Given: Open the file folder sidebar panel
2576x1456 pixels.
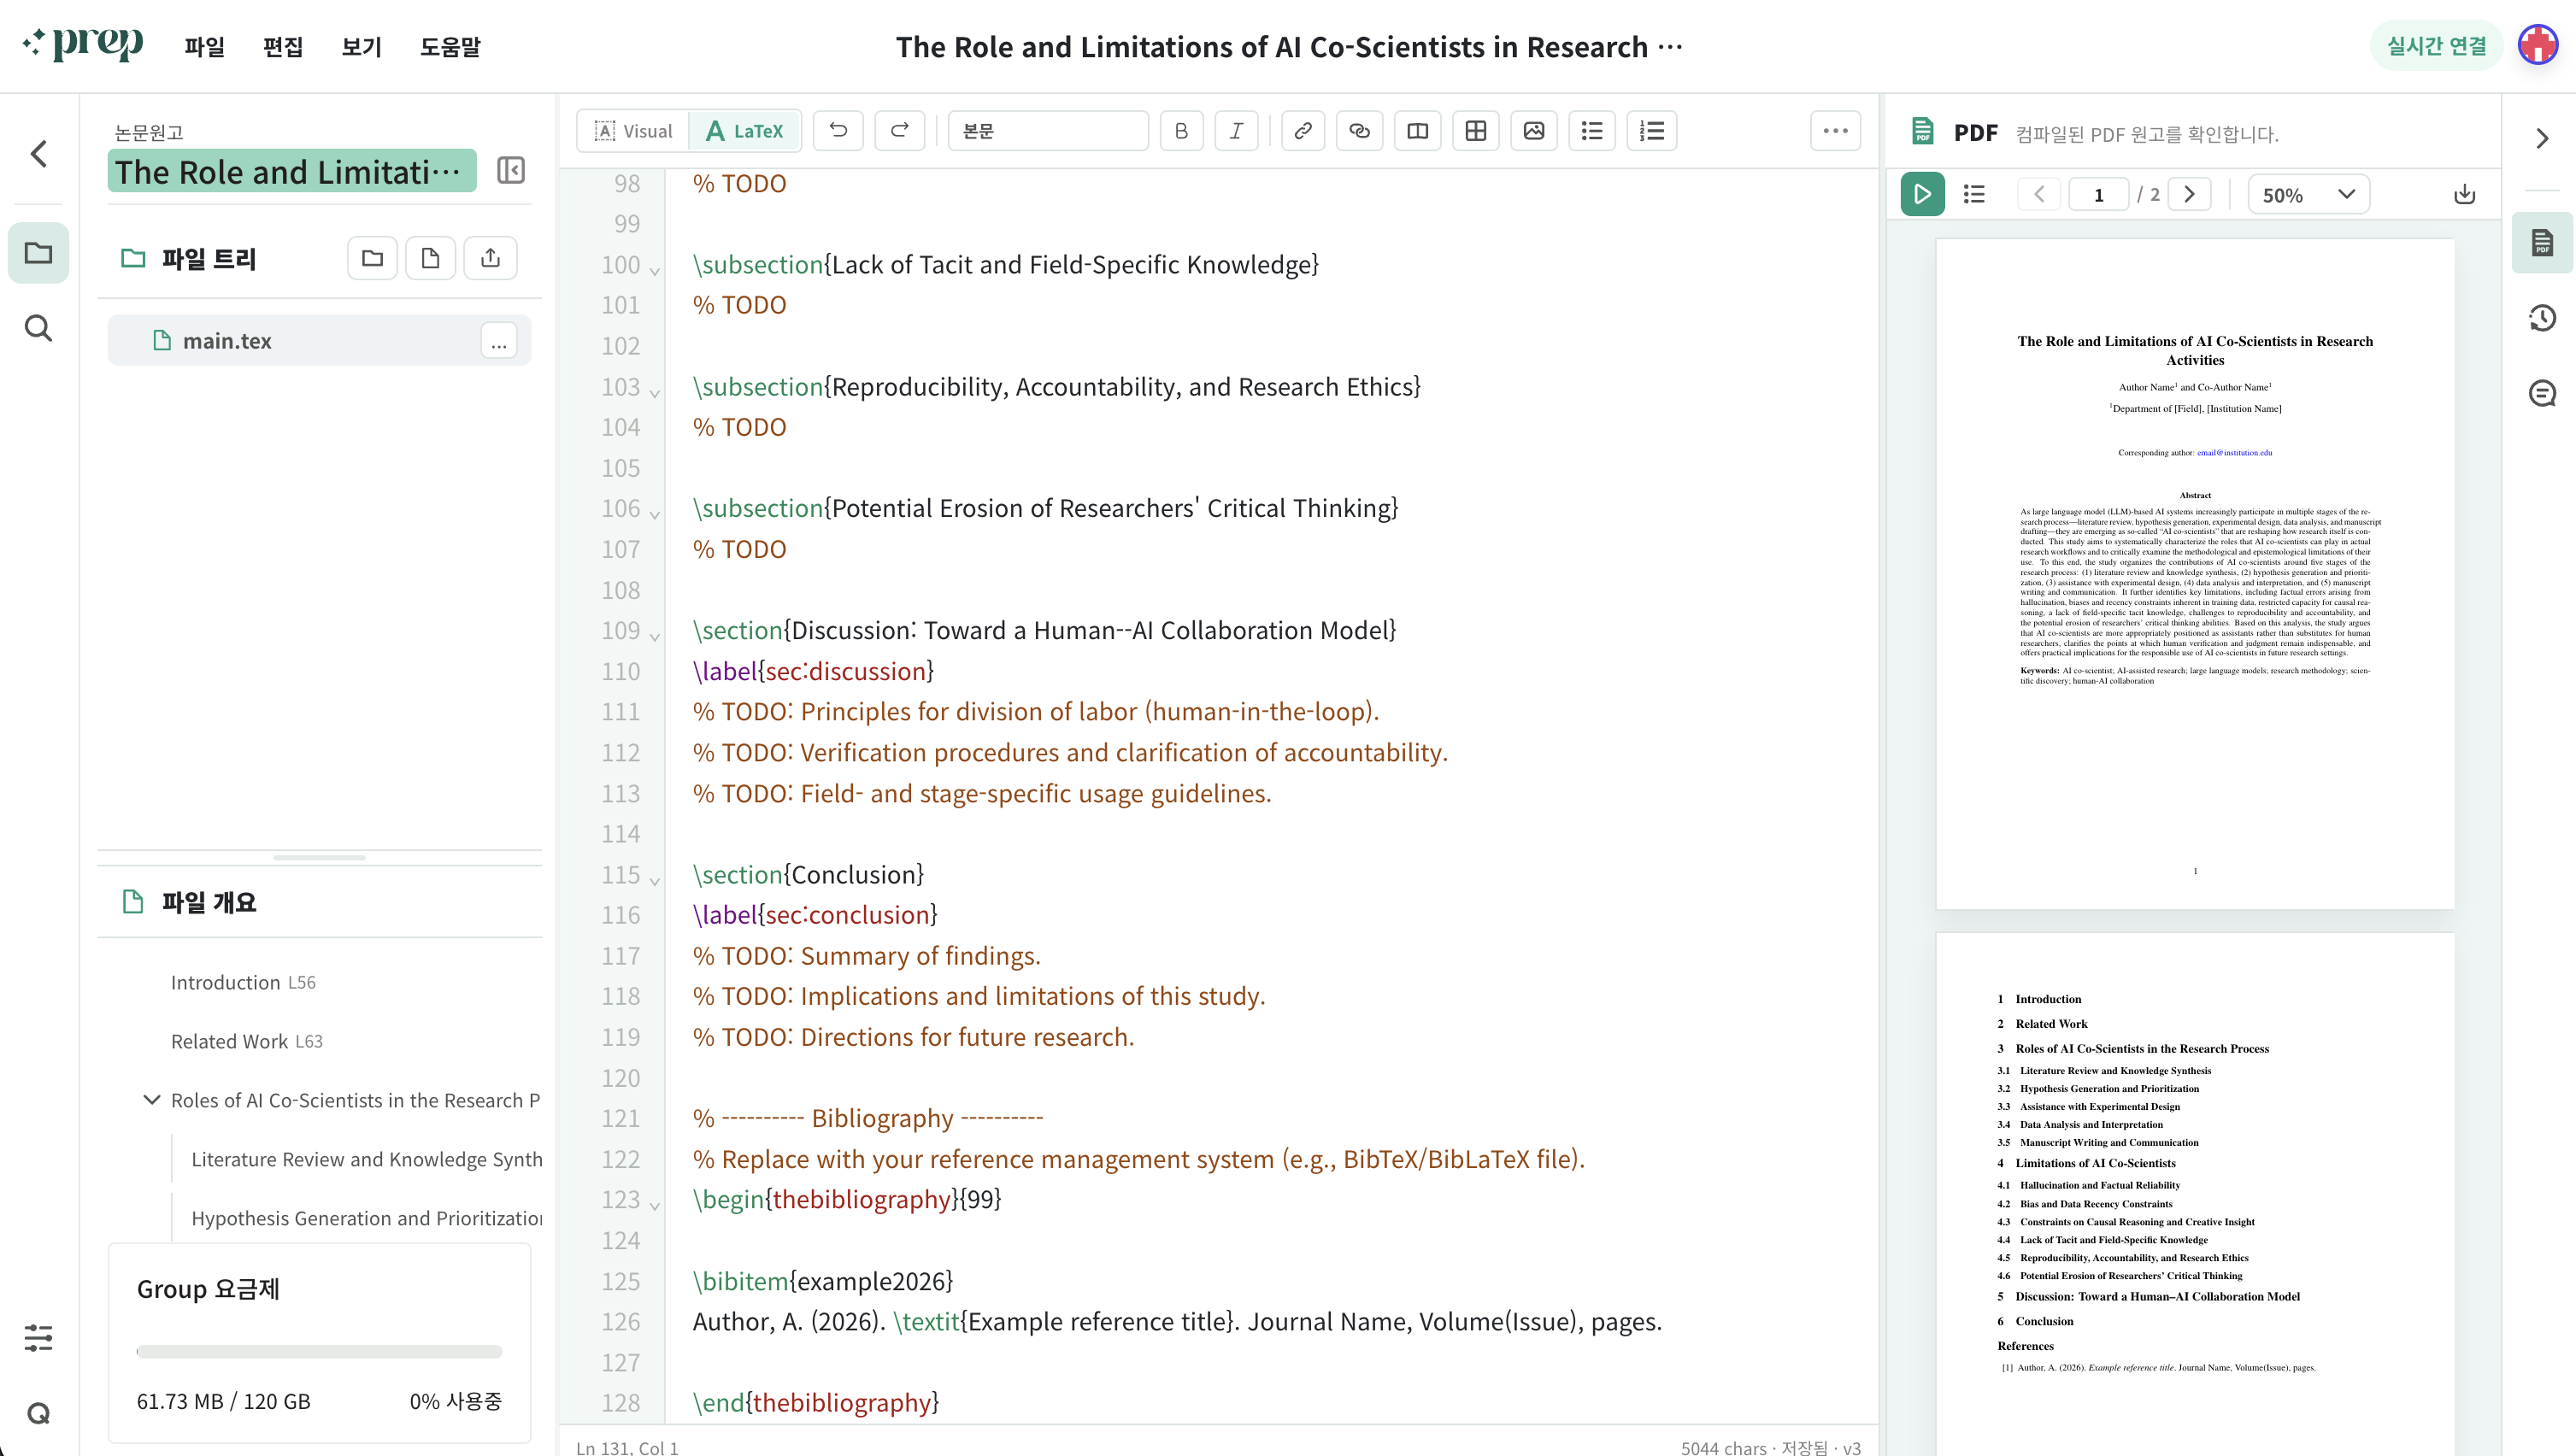Looking at the screenshot, I should tap(38, 252).
